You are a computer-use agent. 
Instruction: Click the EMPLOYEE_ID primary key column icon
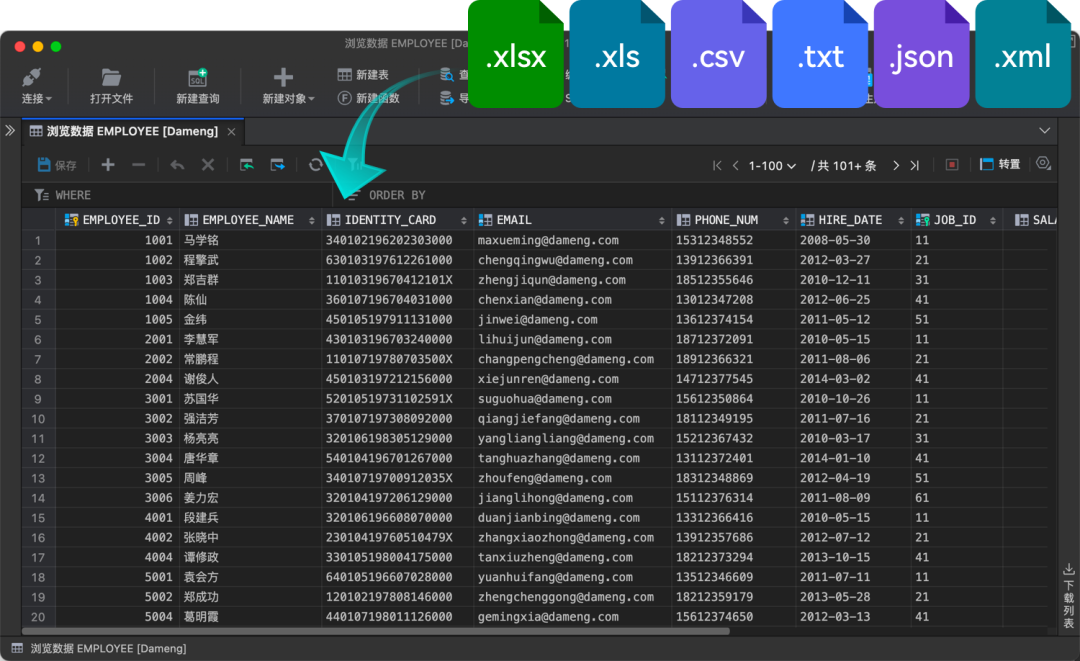(x=70, y=220)
